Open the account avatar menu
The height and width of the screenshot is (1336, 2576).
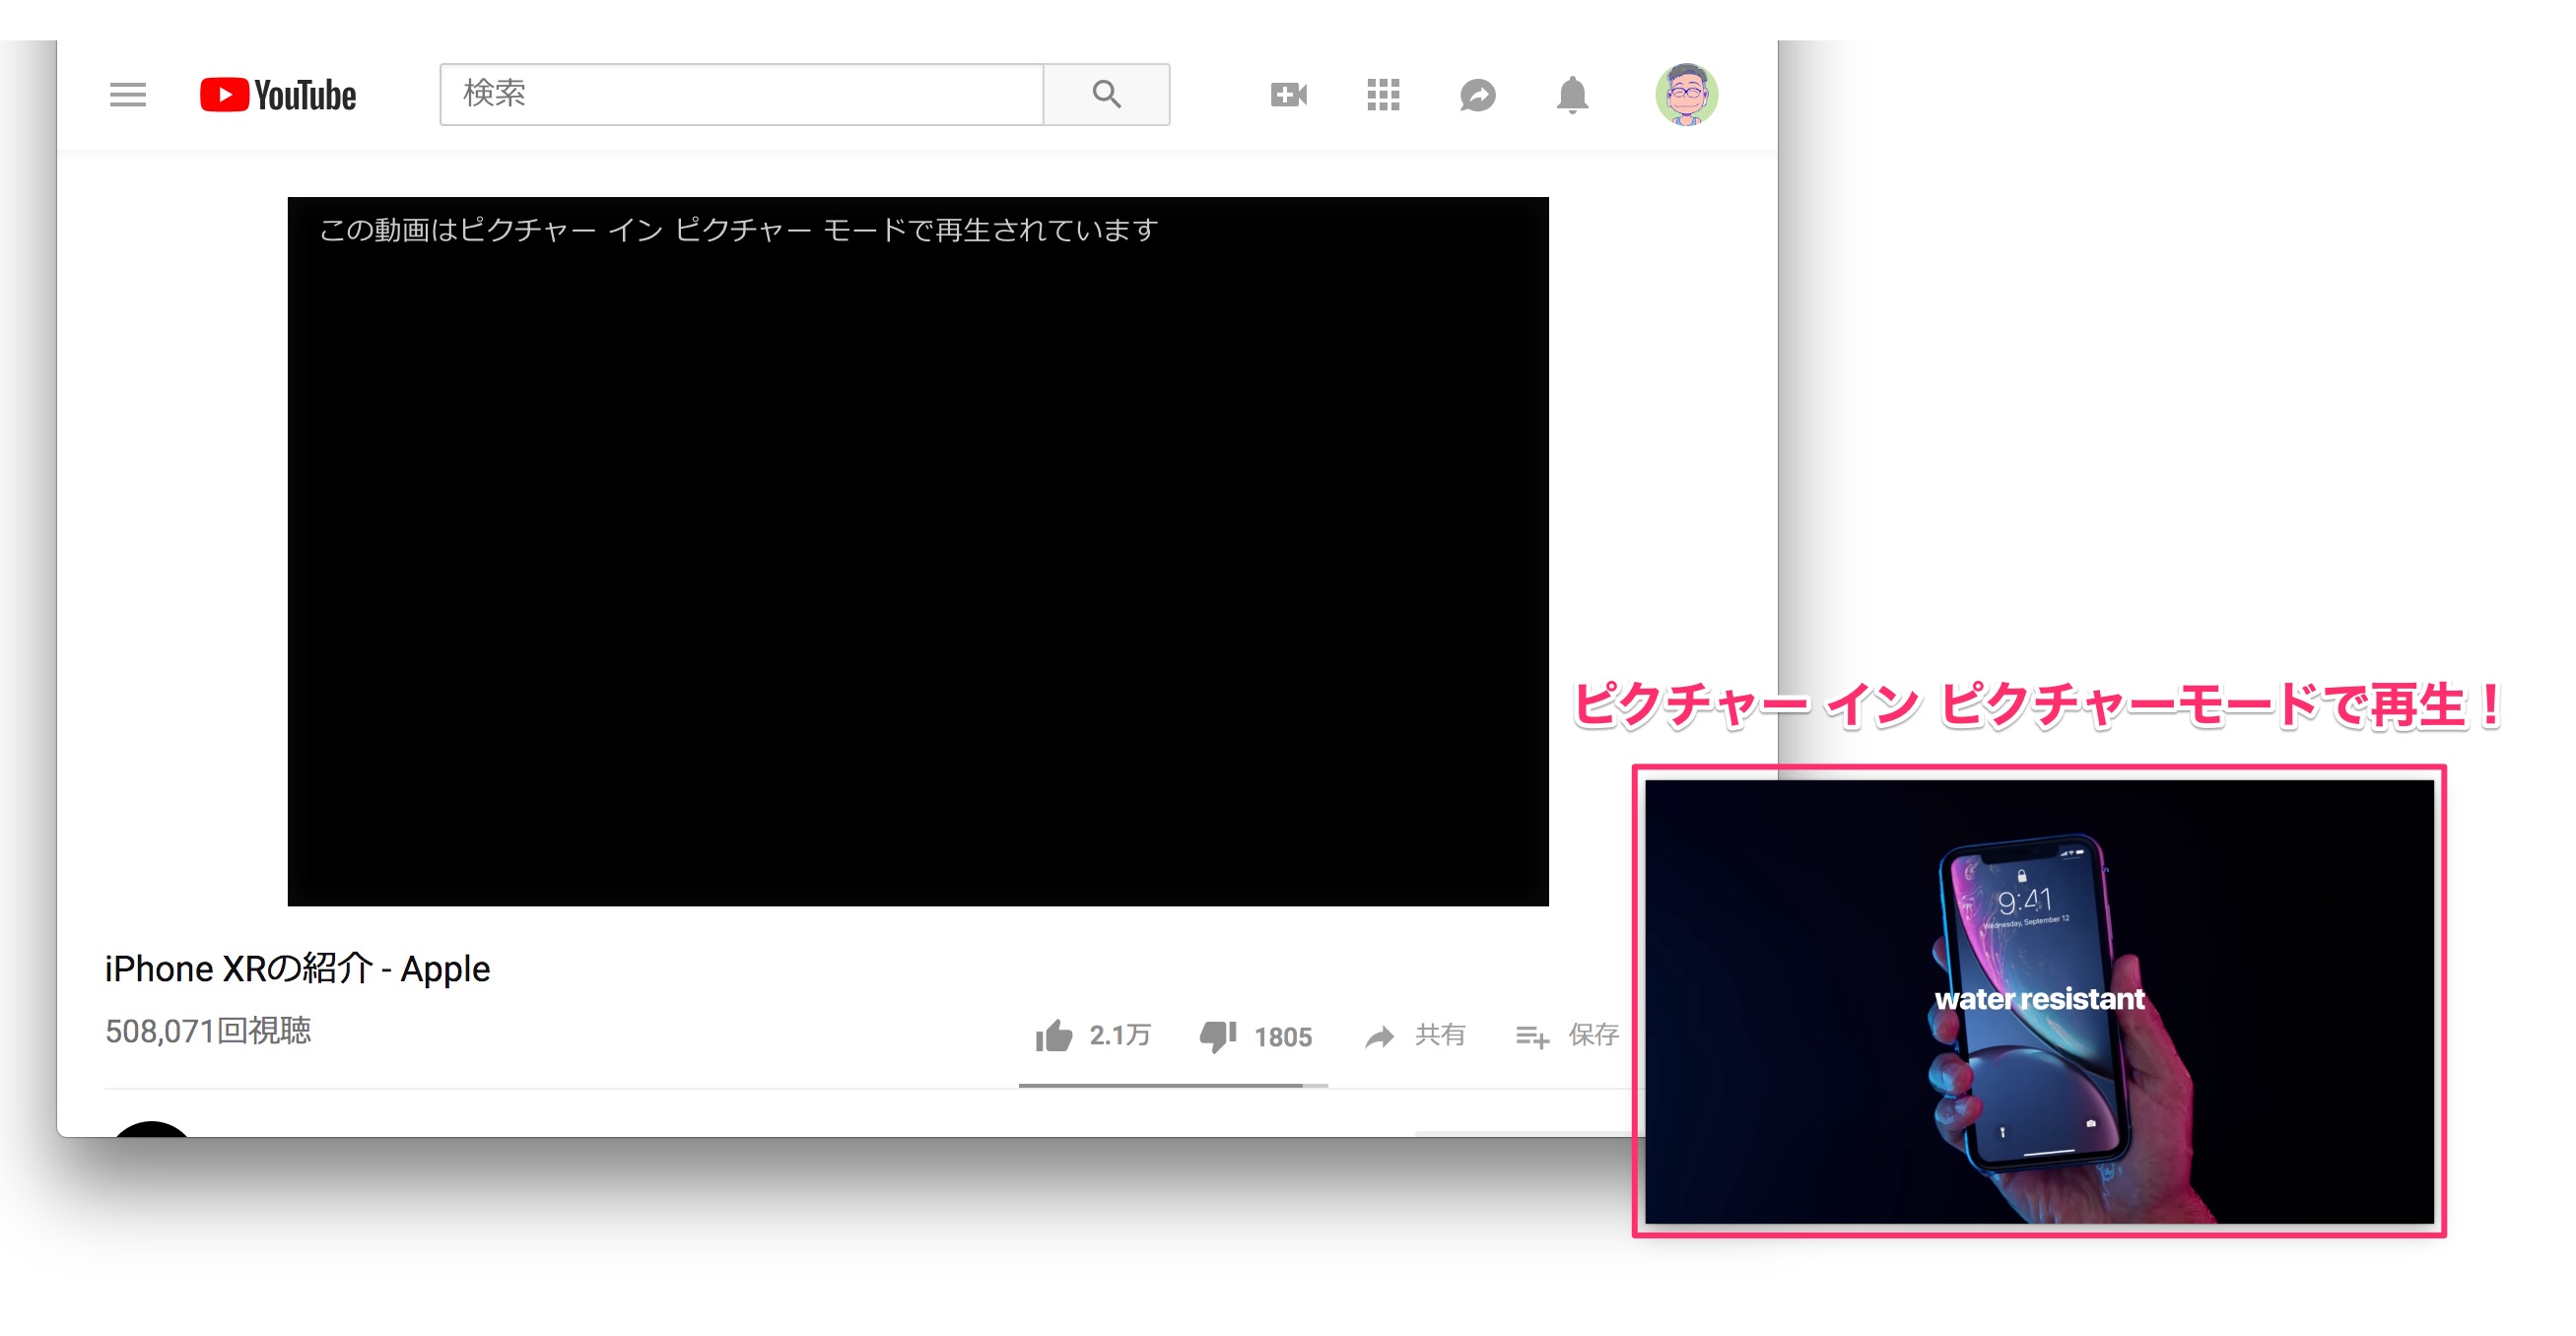1686,95
